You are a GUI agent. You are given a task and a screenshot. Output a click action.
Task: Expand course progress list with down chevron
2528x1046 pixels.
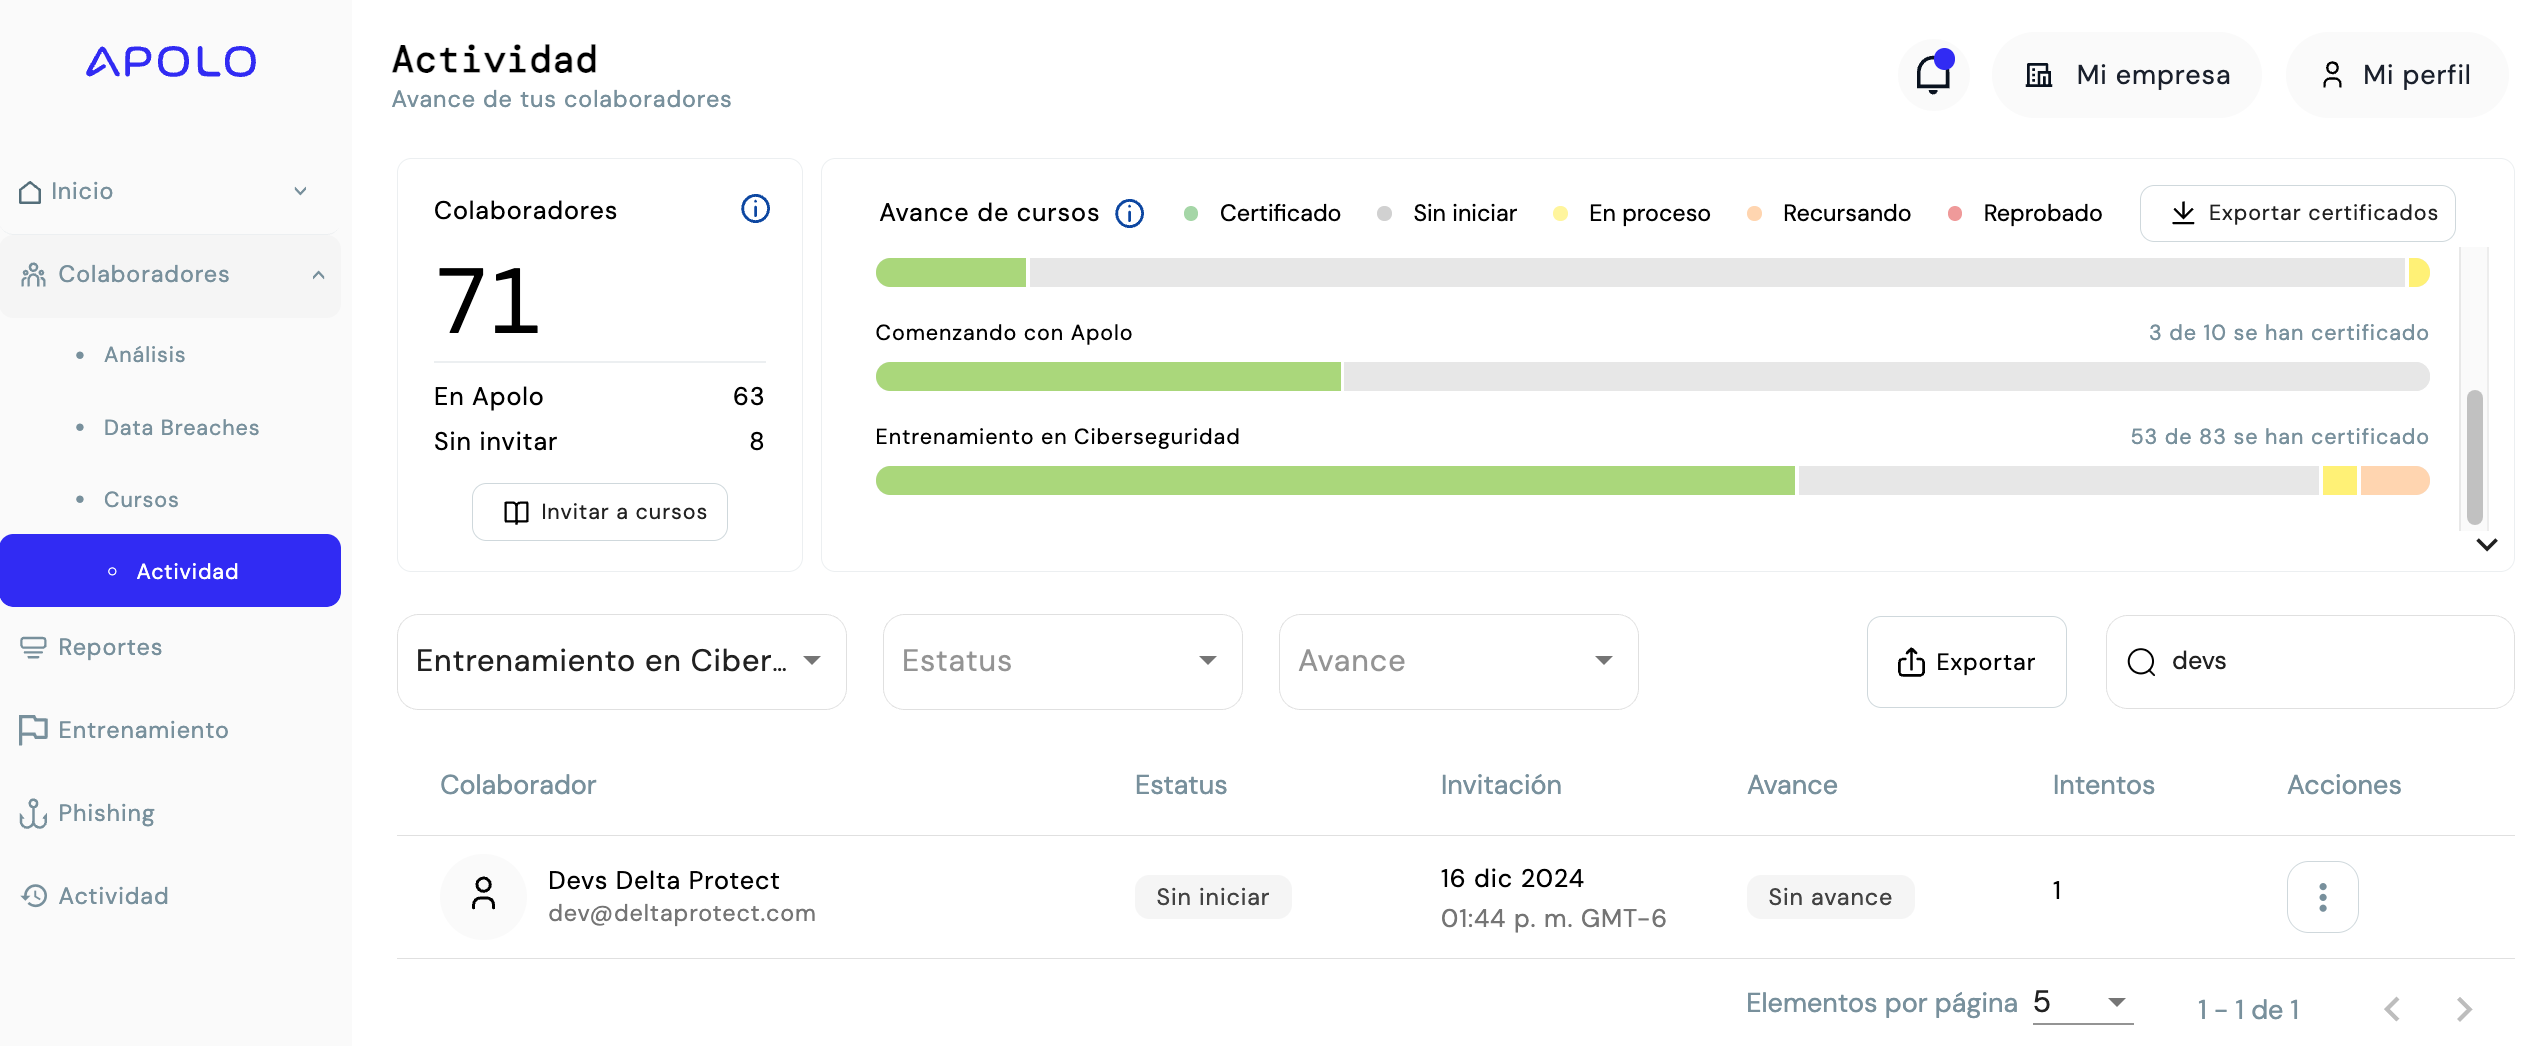[2486, 545]
